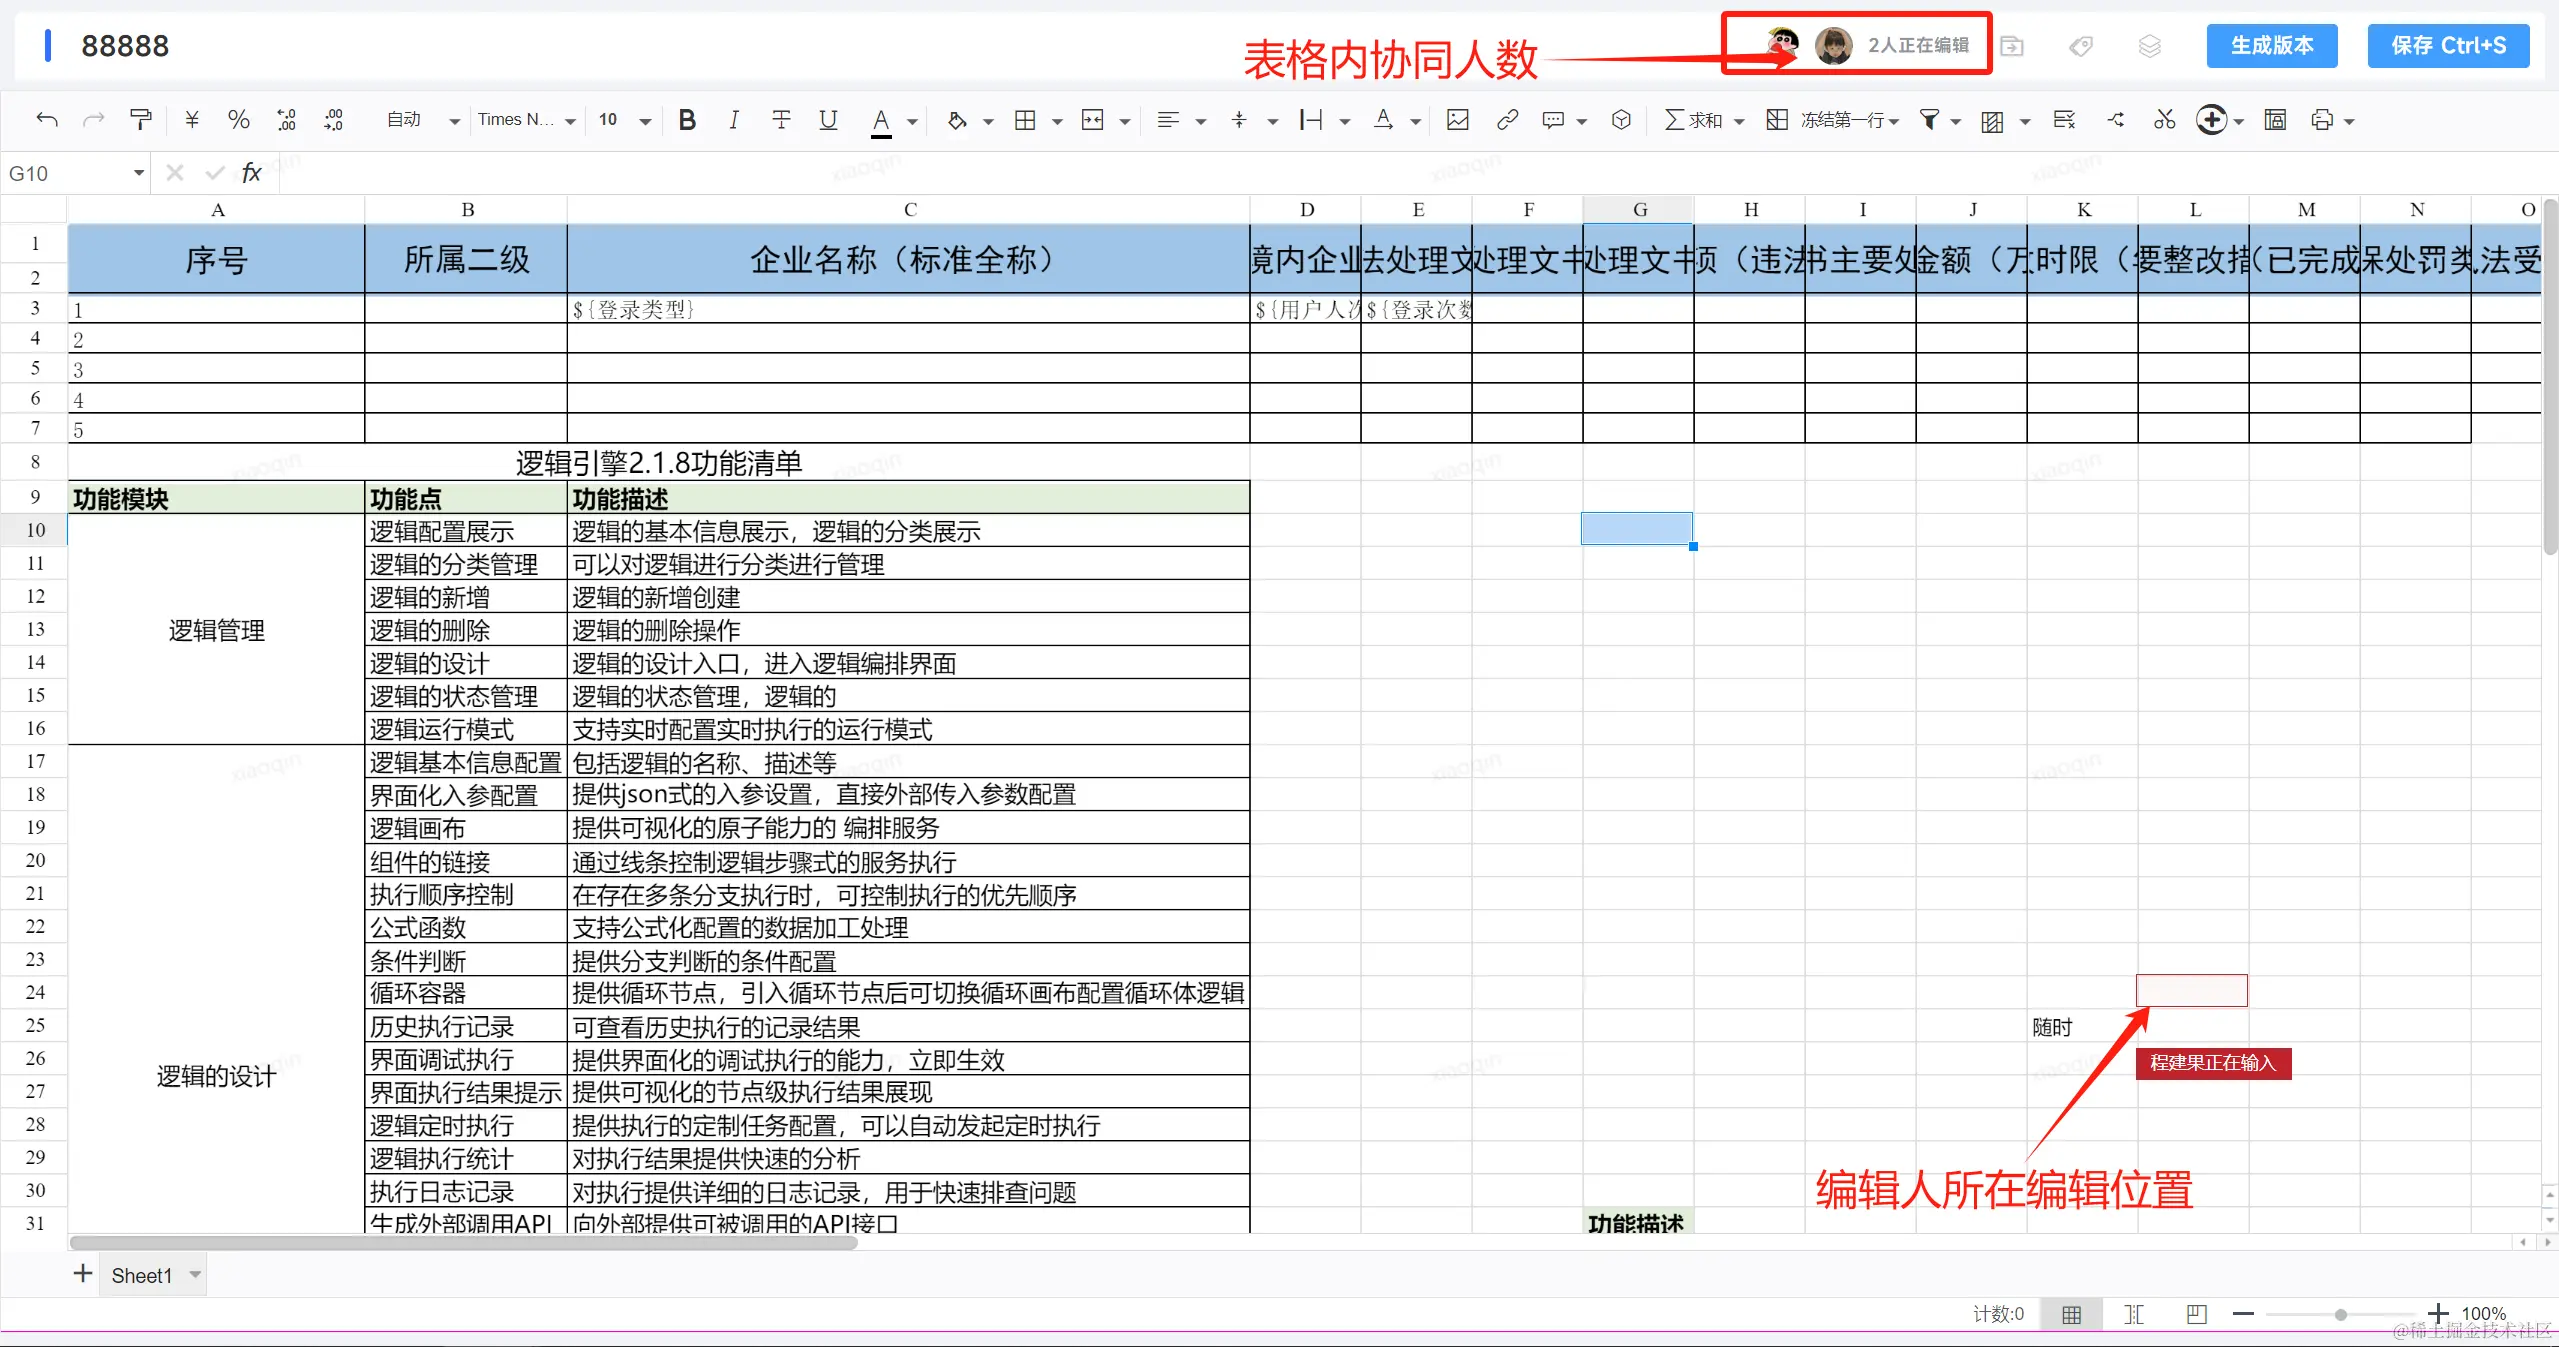Click the zoom slider handle

(2341, 1314)
